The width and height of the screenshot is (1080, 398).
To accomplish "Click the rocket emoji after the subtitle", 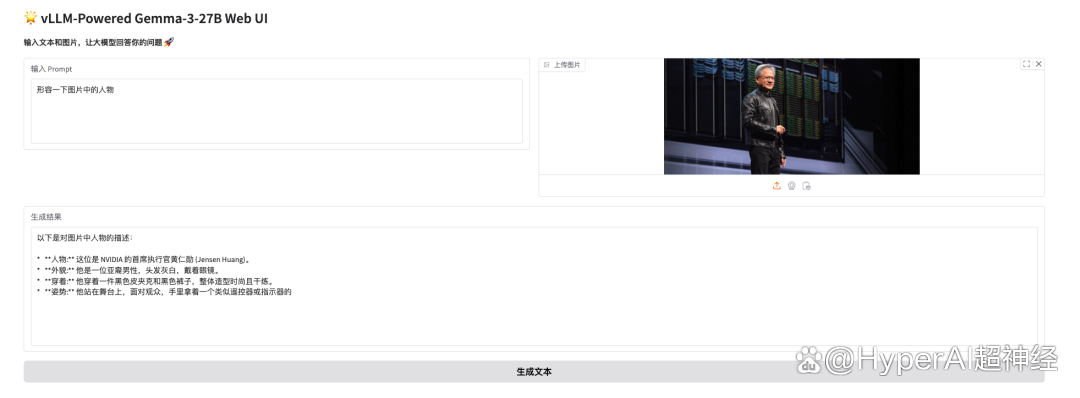I will tap(169, 42).
